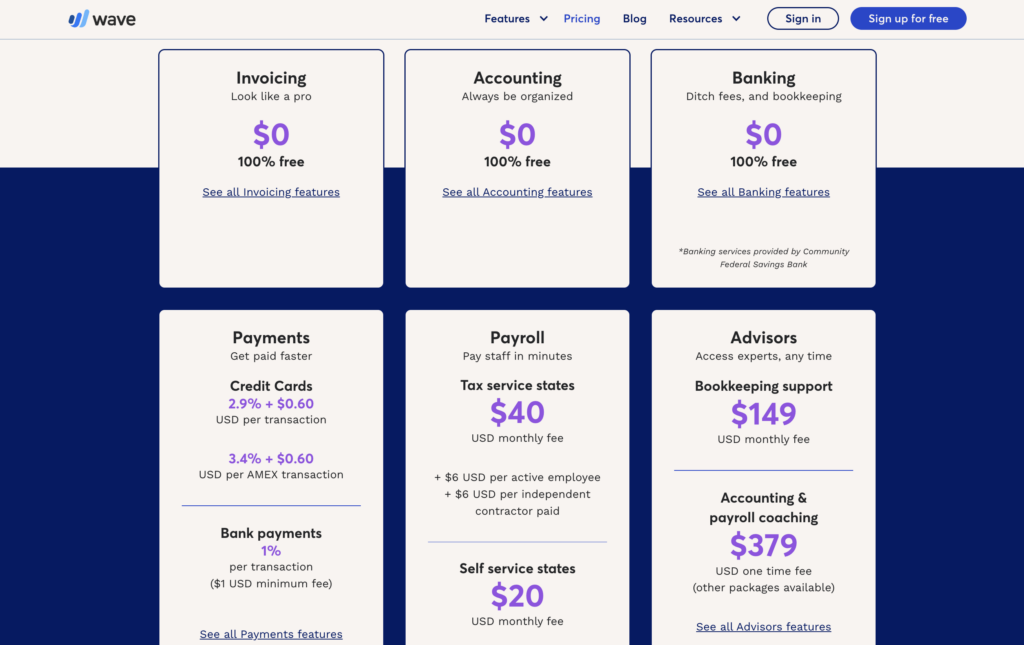Open the Resources menu

[695, 19]
